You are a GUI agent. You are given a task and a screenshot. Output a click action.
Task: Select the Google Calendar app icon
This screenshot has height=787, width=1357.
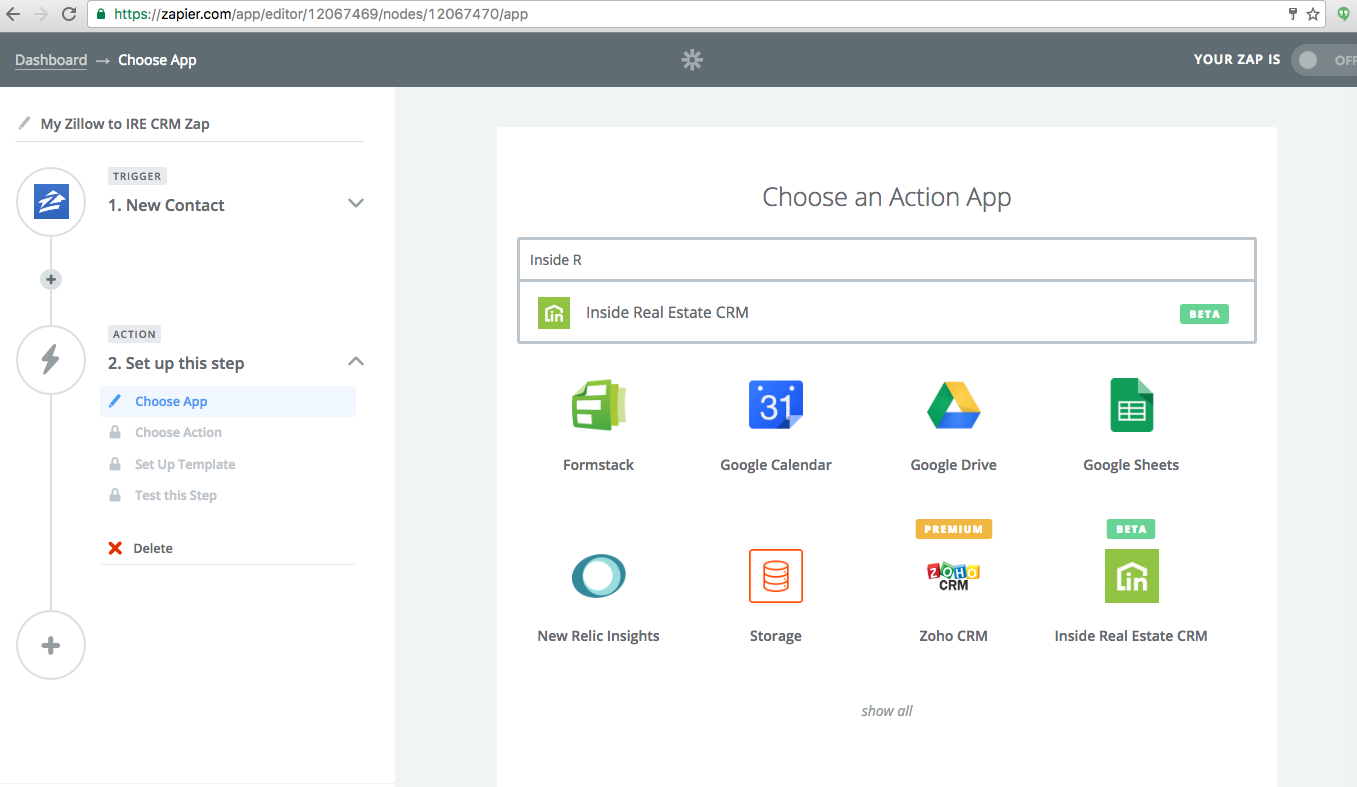point(776,405)
